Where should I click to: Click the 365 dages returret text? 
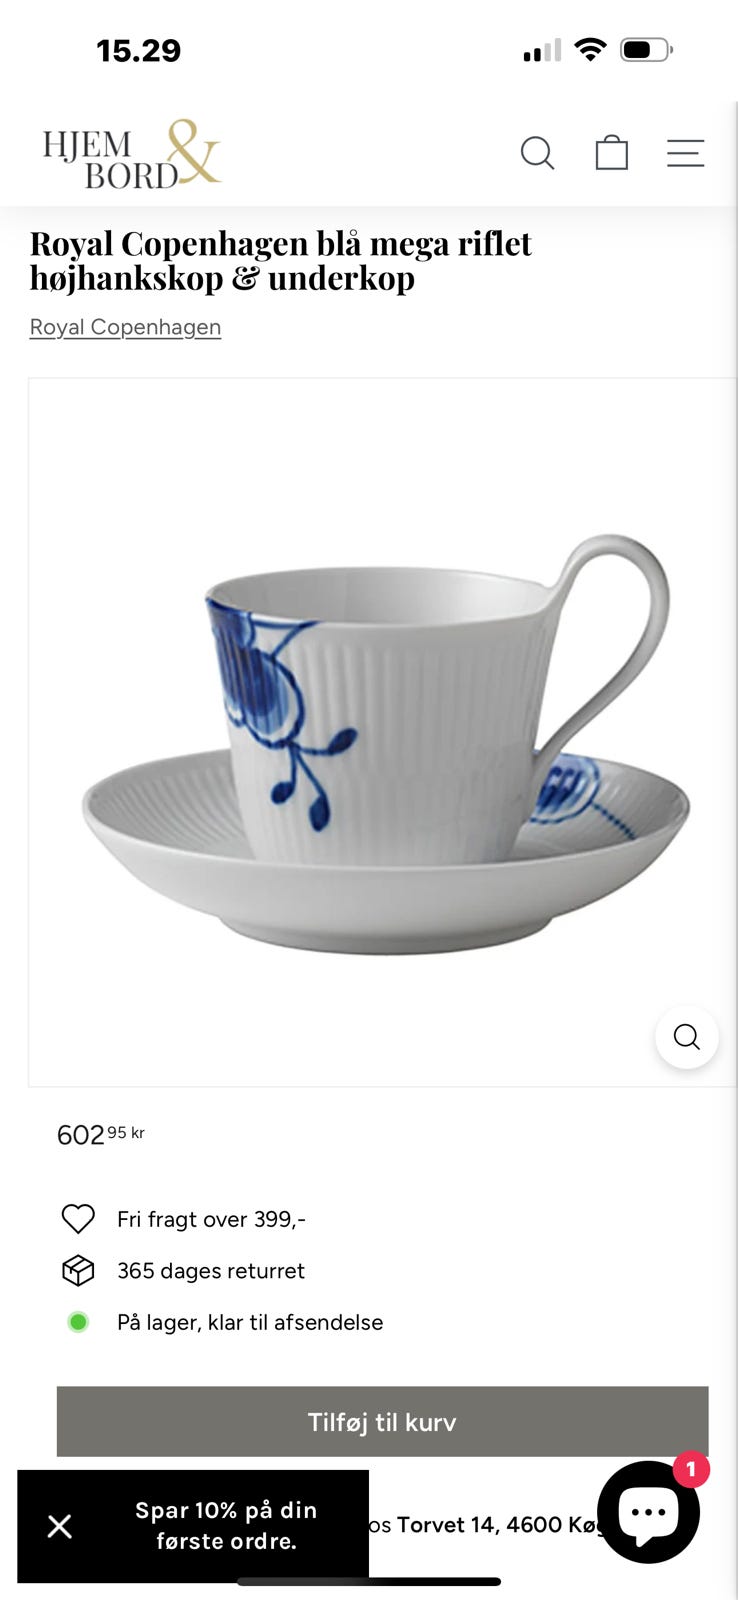click(x=211, y=1271)
